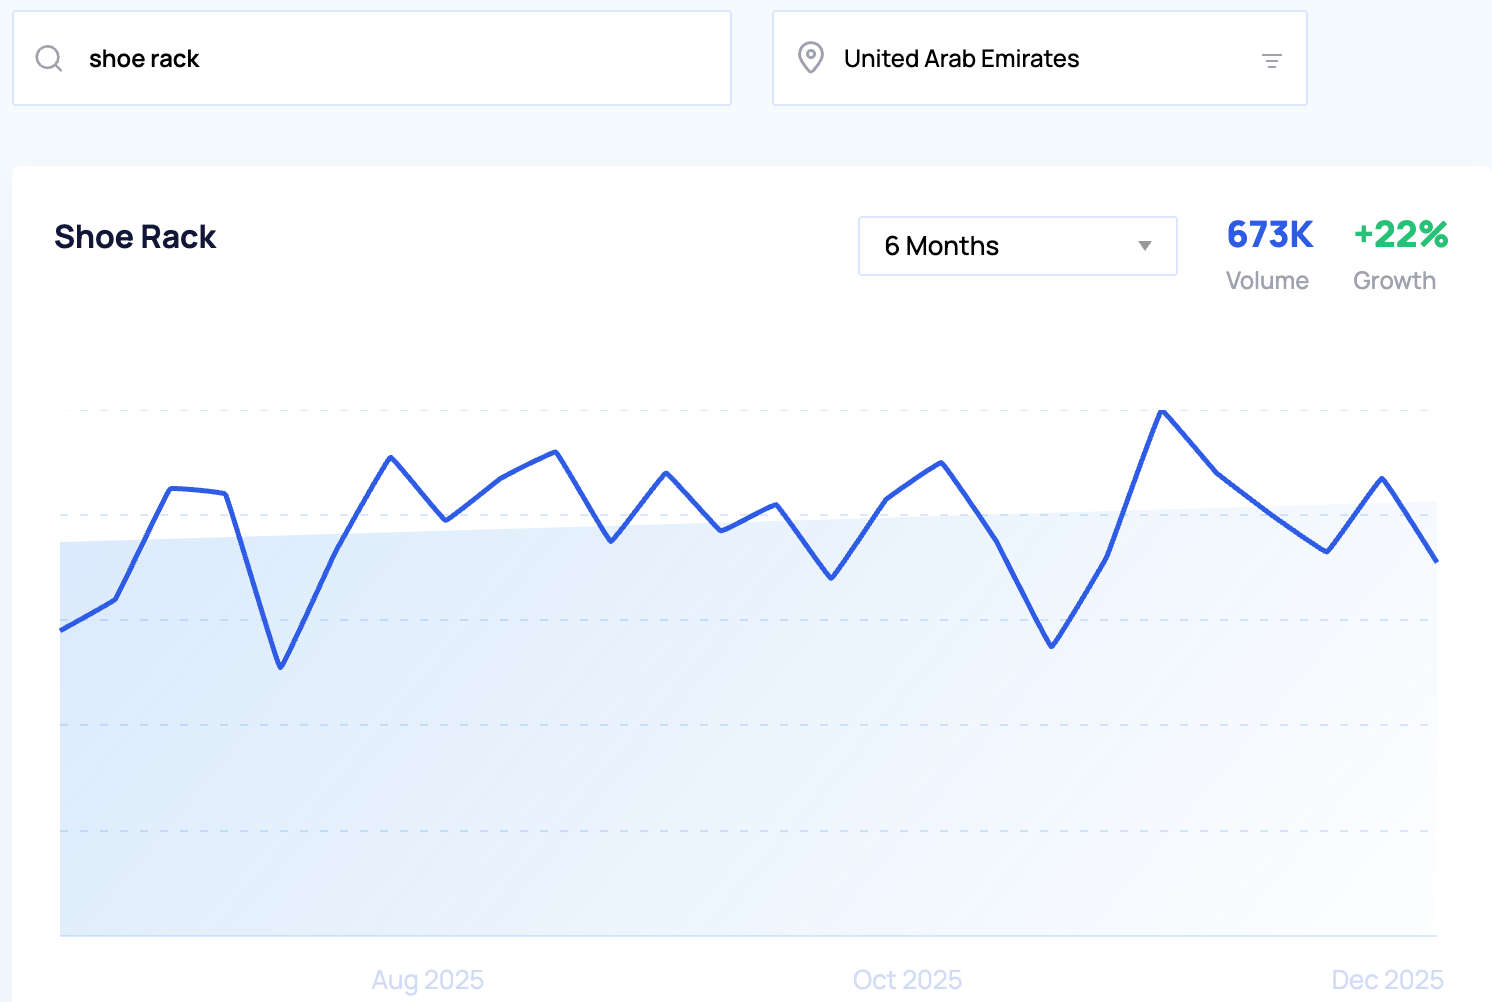
Task: Click the location pin icon
Action: tap(810, 58)
